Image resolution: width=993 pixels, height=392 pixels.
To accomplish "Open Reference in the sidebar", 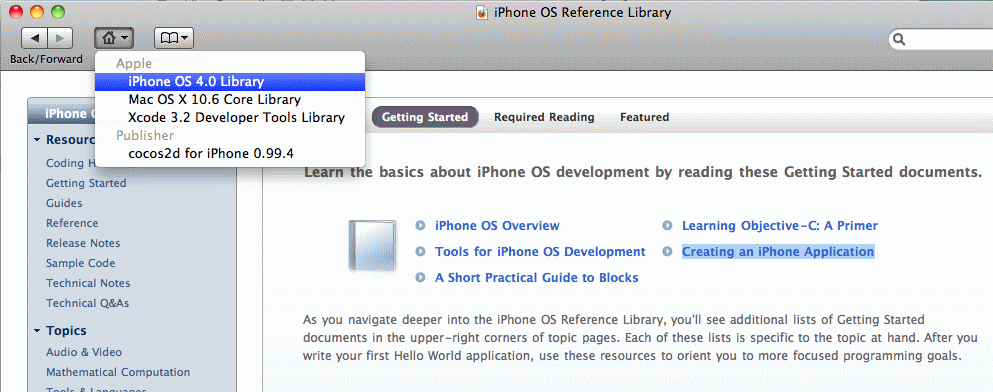I will 72,223.
